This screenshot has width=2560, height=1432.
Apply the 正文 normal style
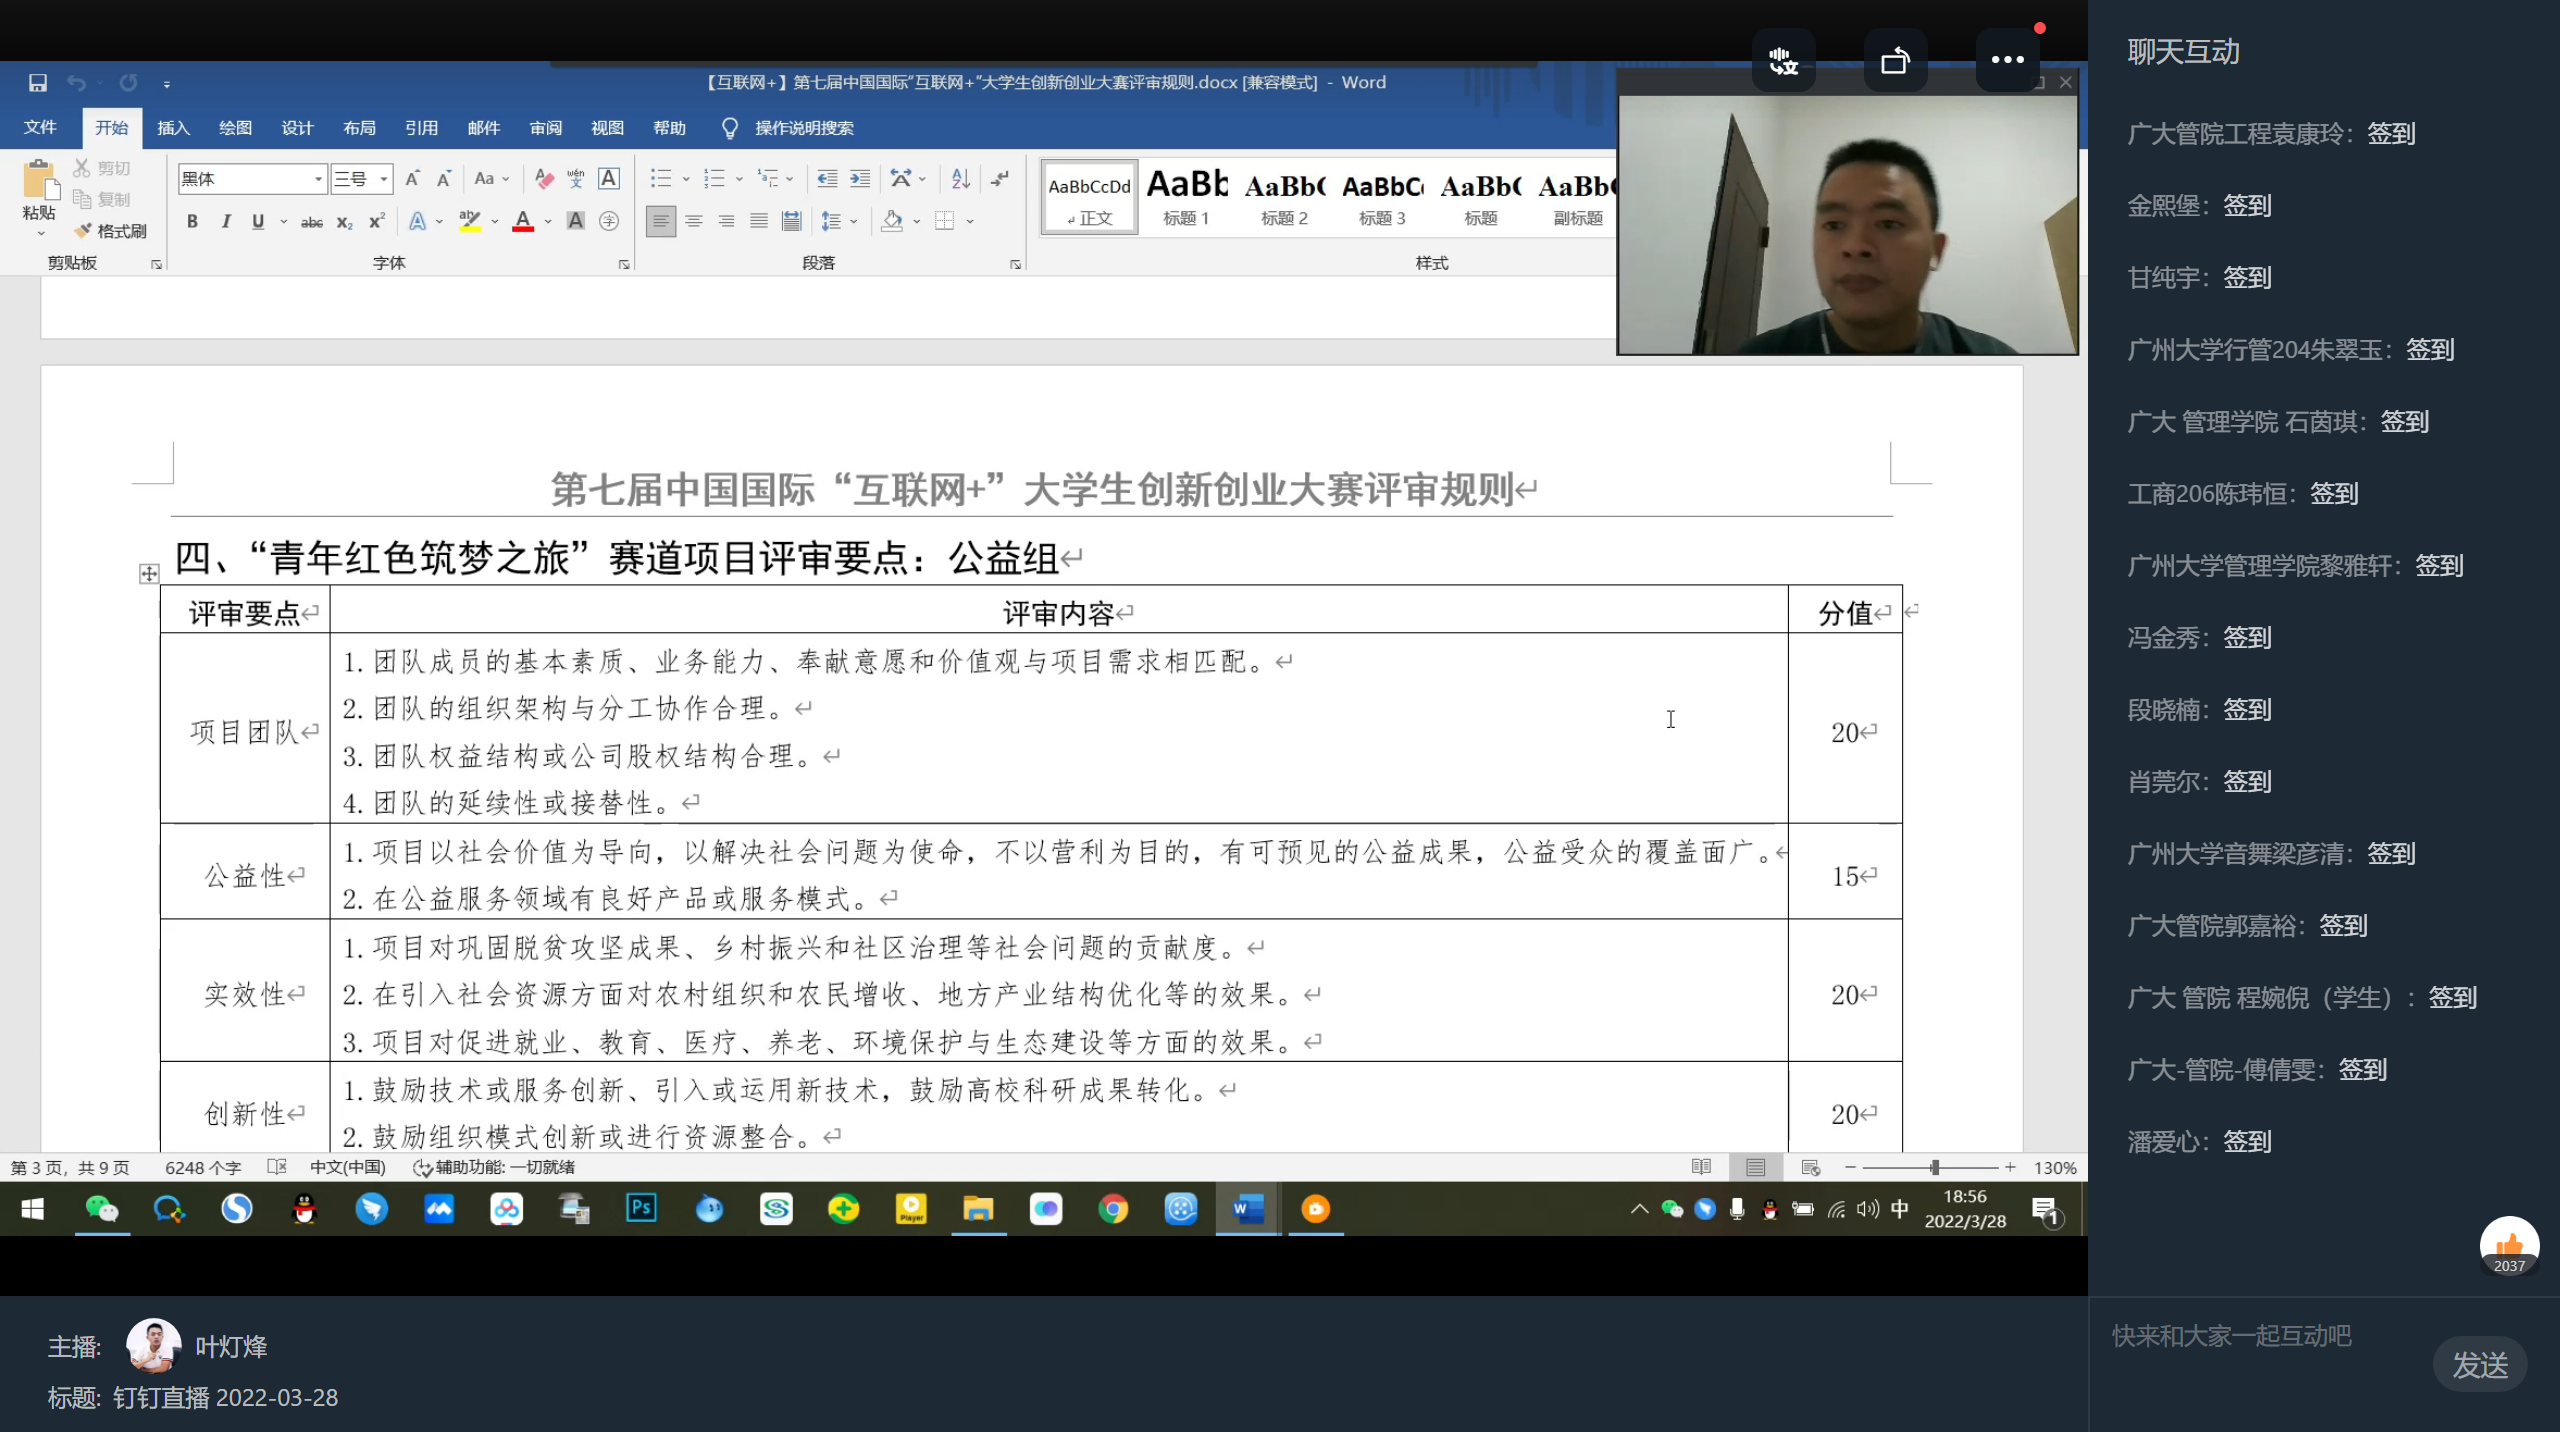[x=1089, y=197]
